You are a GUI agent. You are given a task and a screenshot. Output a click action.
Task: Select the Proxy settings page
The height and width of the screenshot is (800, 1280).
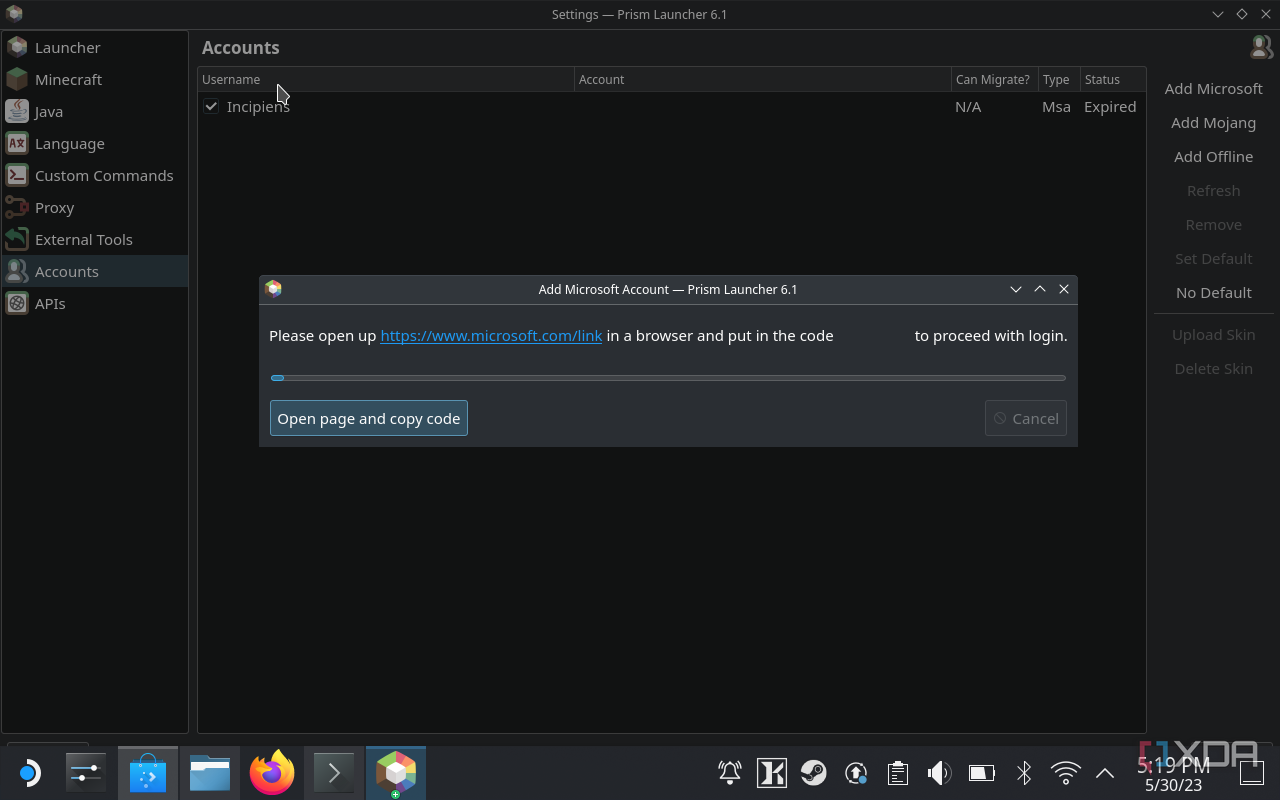point(95,207)
